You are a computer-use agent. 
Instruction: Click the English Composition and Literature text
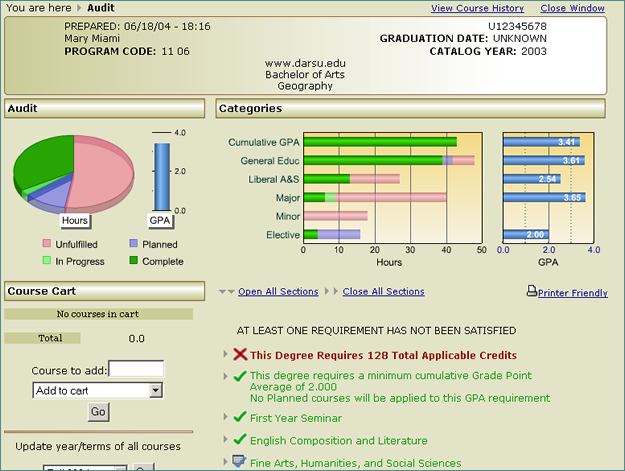tap(339, 440)
